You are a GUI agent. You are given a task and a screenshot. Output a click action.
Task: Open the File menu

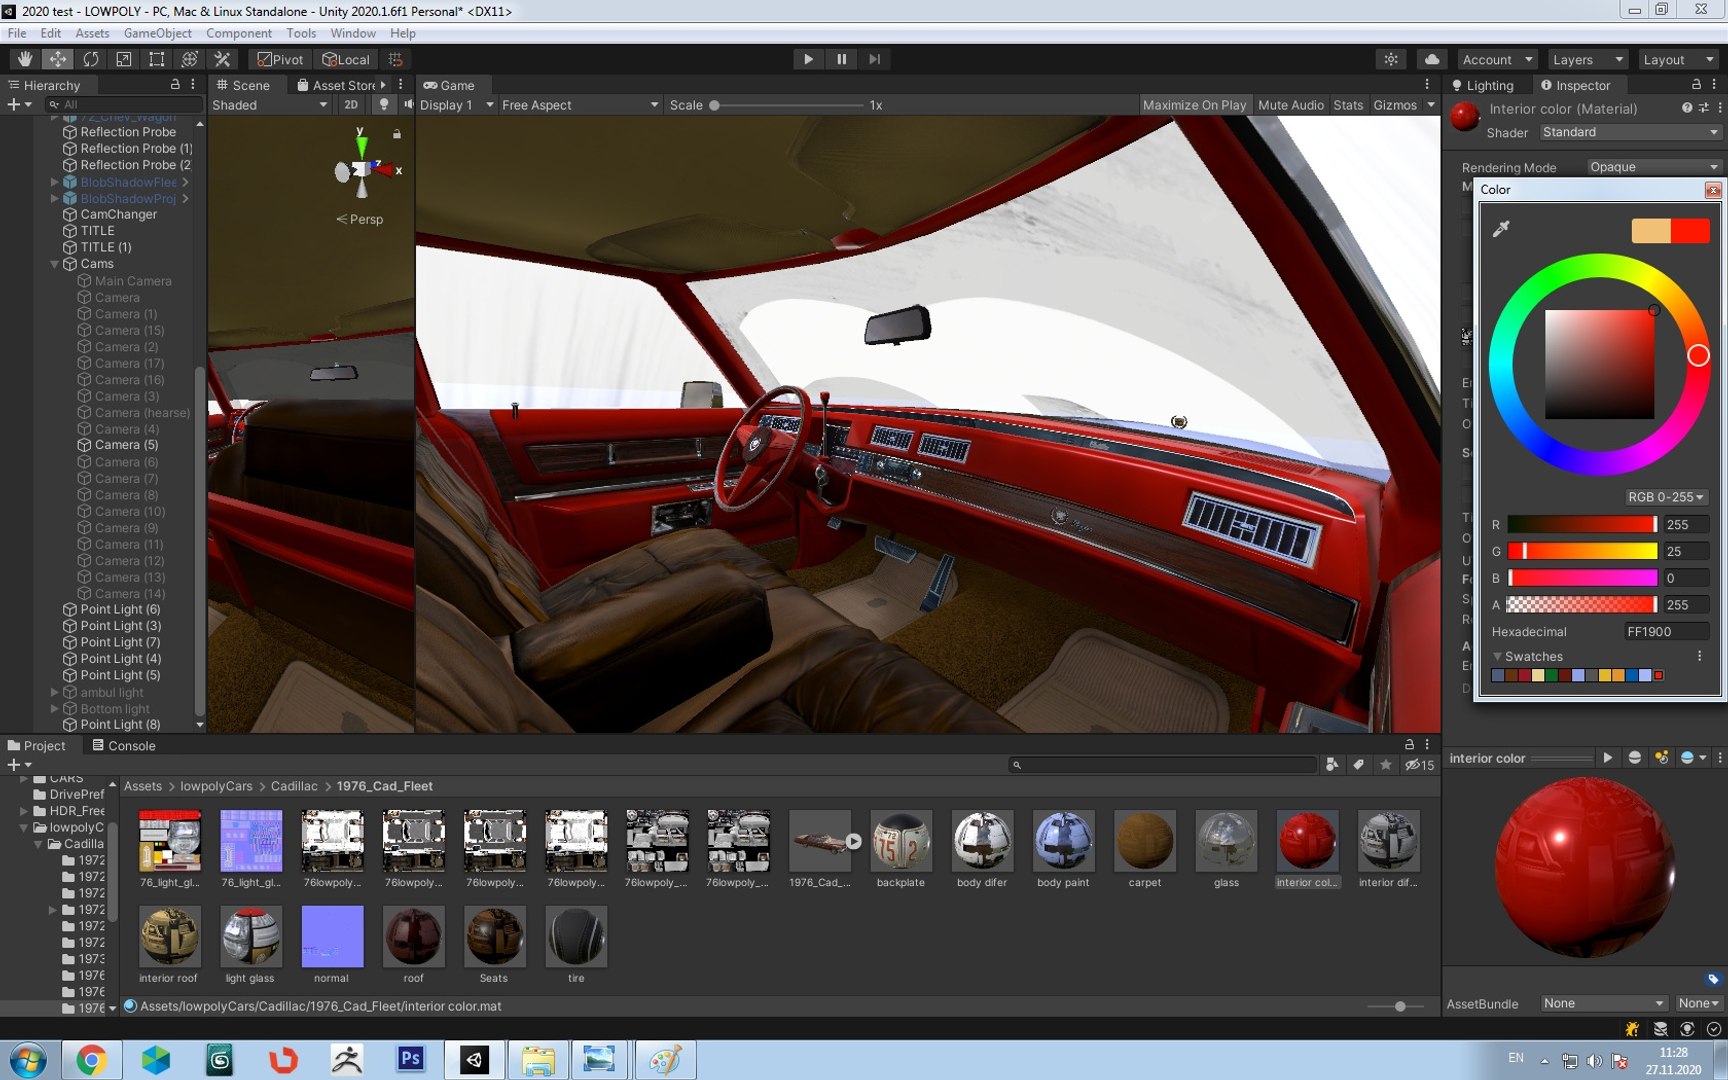click(x=17, y=33)
